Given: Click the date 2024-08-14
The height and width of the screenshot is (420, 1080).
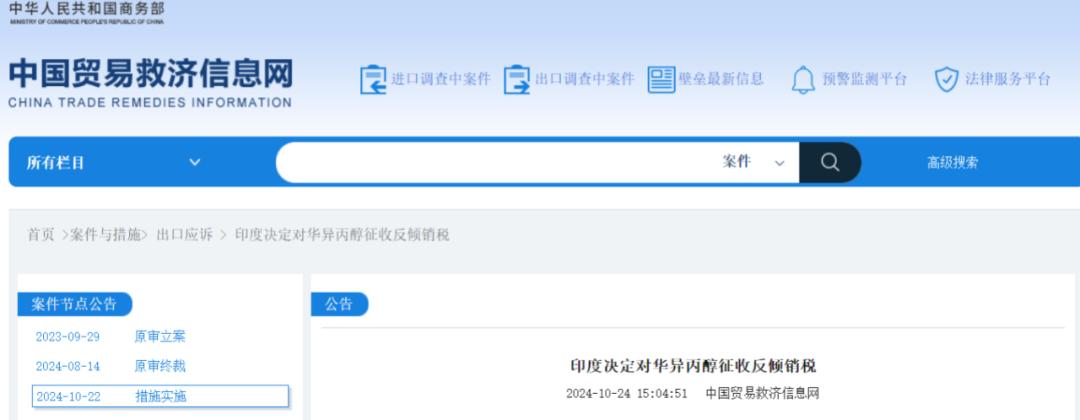Looking at the screenshot, I should point(68,366).
